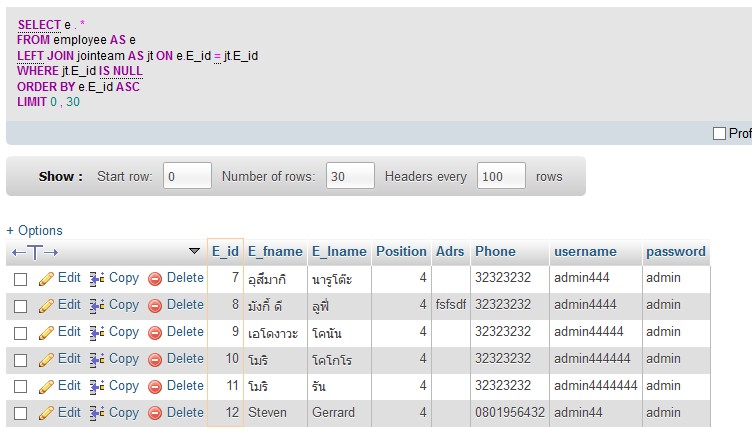Sort by the username column header

point(586,251)
